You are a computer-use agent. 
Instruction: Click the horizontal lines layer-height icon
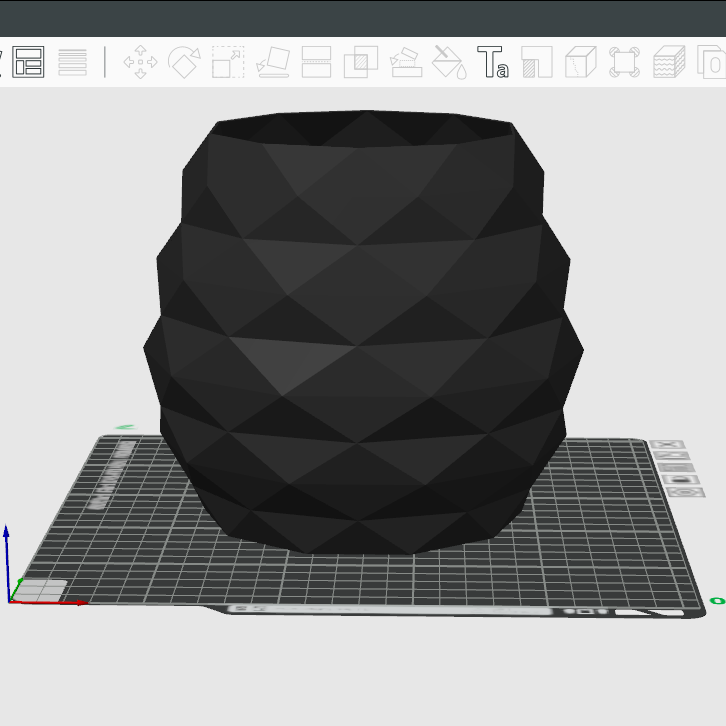point(72,62)
